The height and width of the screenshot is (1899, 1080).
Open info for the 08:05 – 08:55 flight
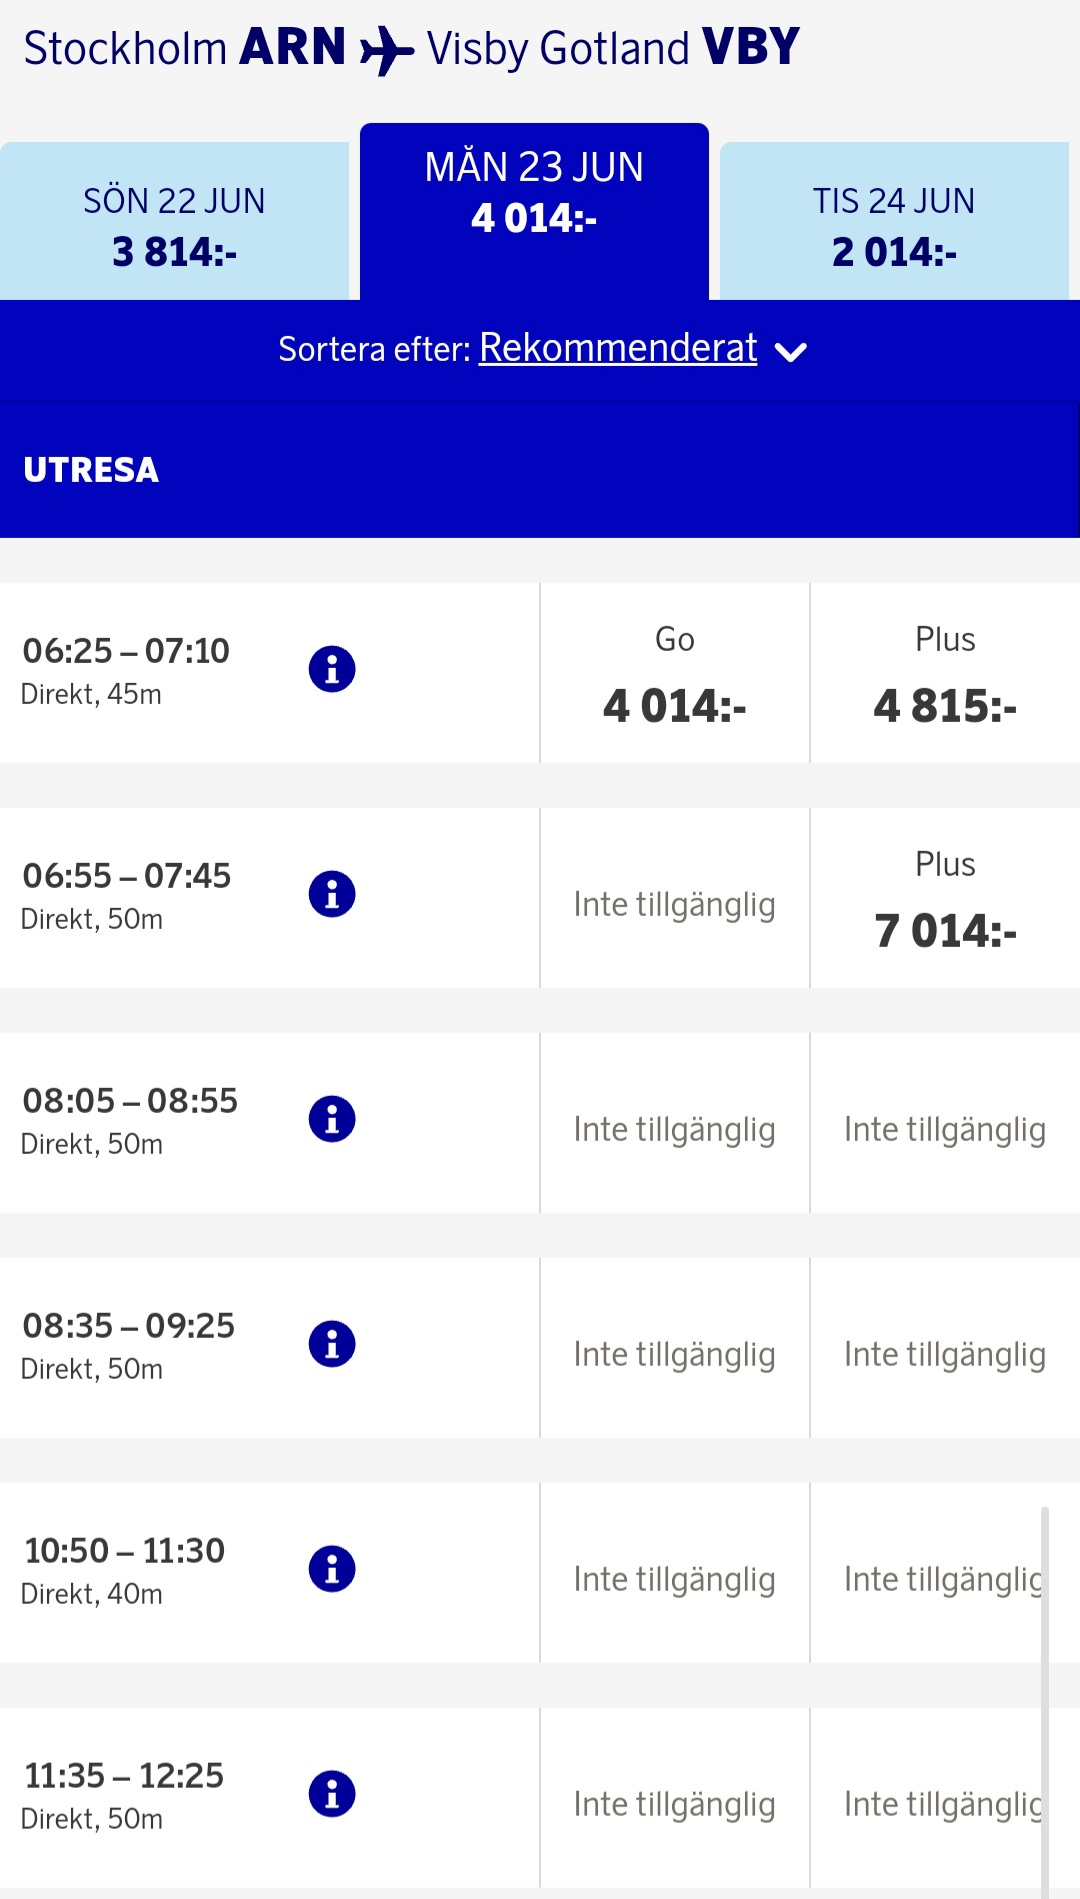point(332,1119)
